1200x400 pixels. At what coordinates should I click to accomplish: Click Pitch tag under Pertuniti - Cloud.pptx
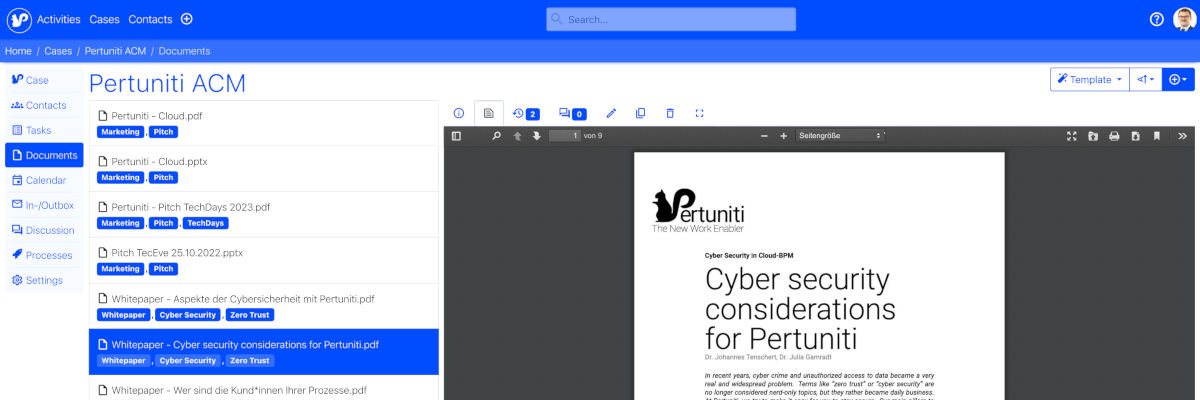click(x=164, y=177)
